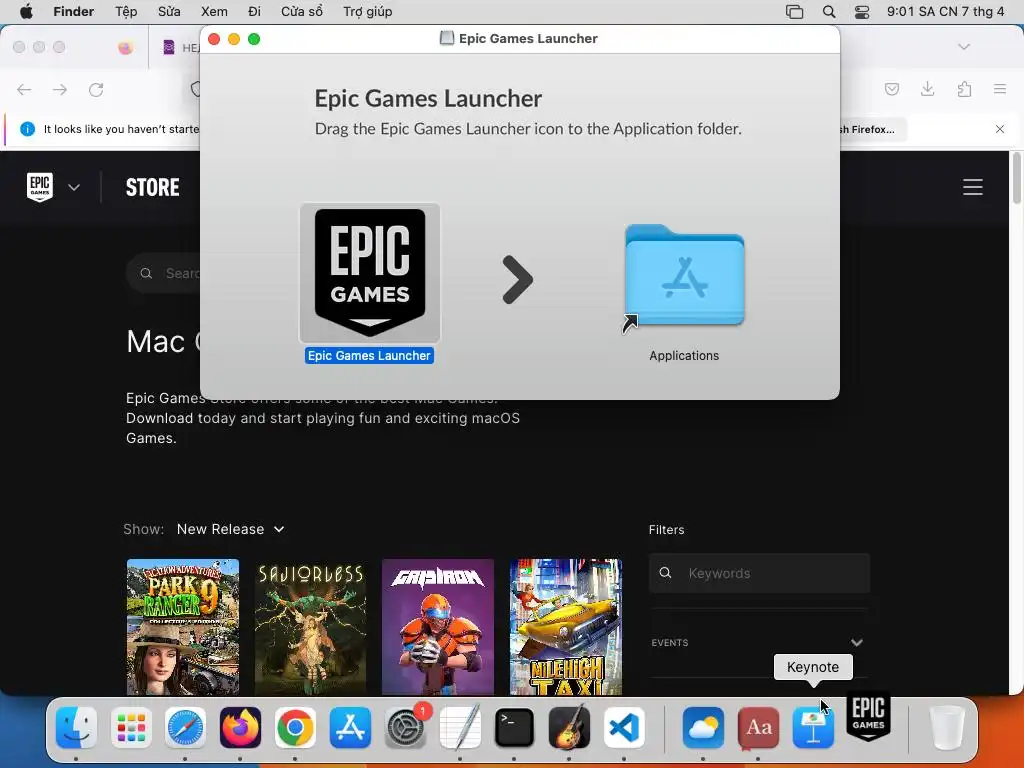Image resolution: width=1024 pixels, height=768 pixels.
Task: Open Visual Studio Code from the Dock
Action: click(x=624, y=728)
